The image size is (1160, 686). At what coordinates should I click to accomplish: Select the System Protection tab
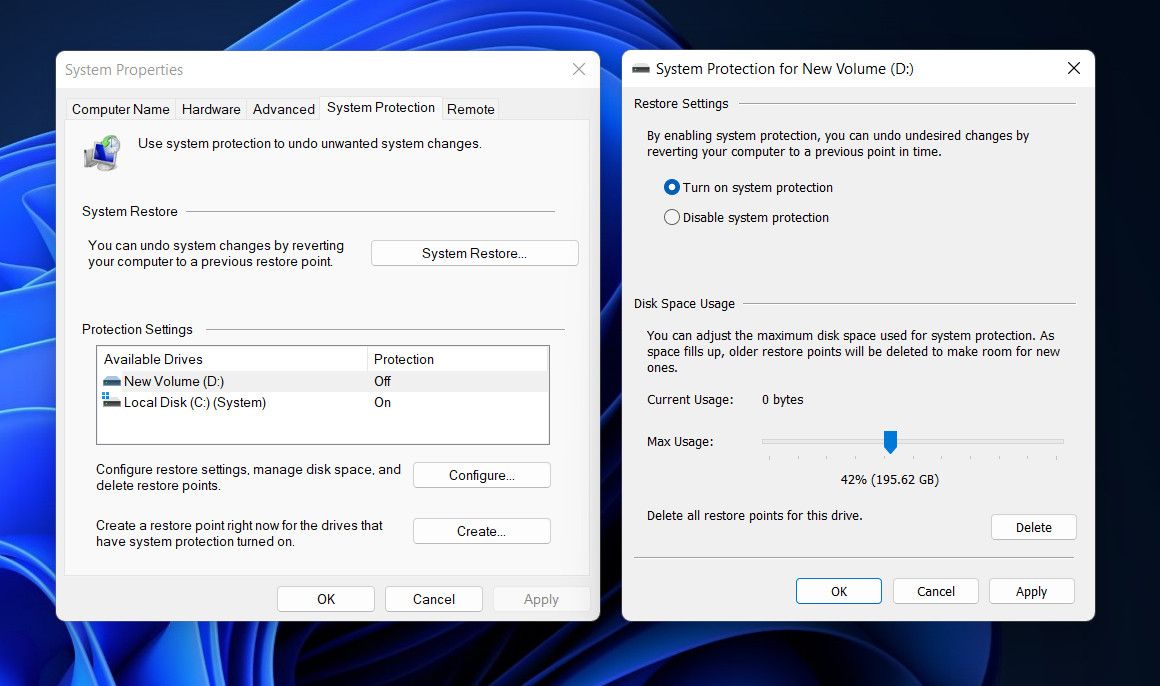(381, 107)
